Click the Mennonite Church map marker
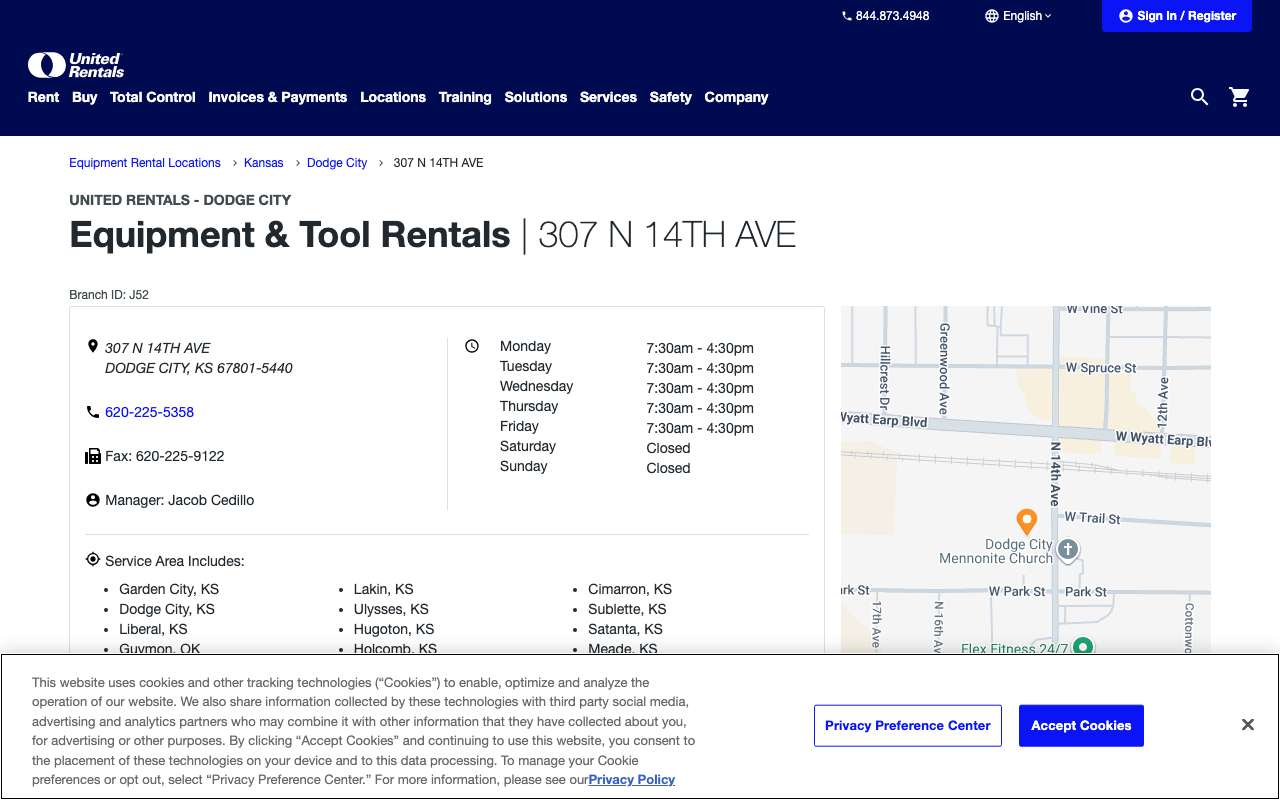 point(1068,549)
